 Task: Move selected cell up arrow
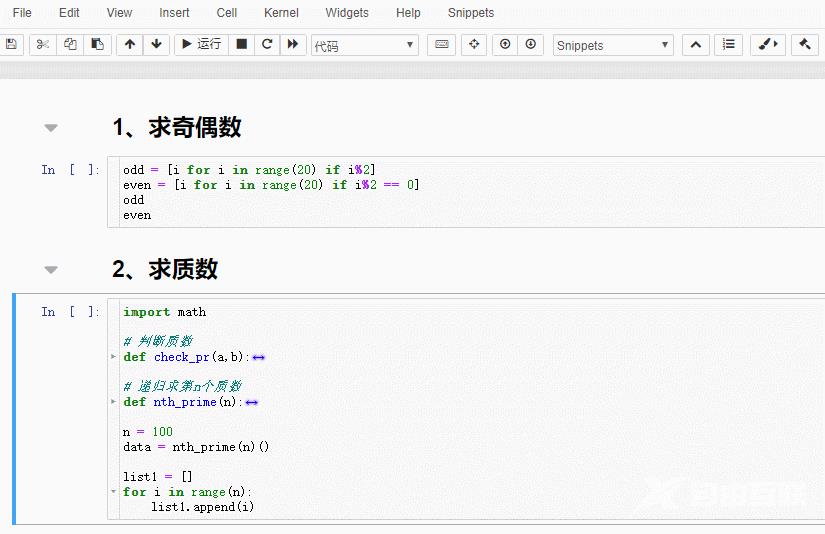[129, 44]
